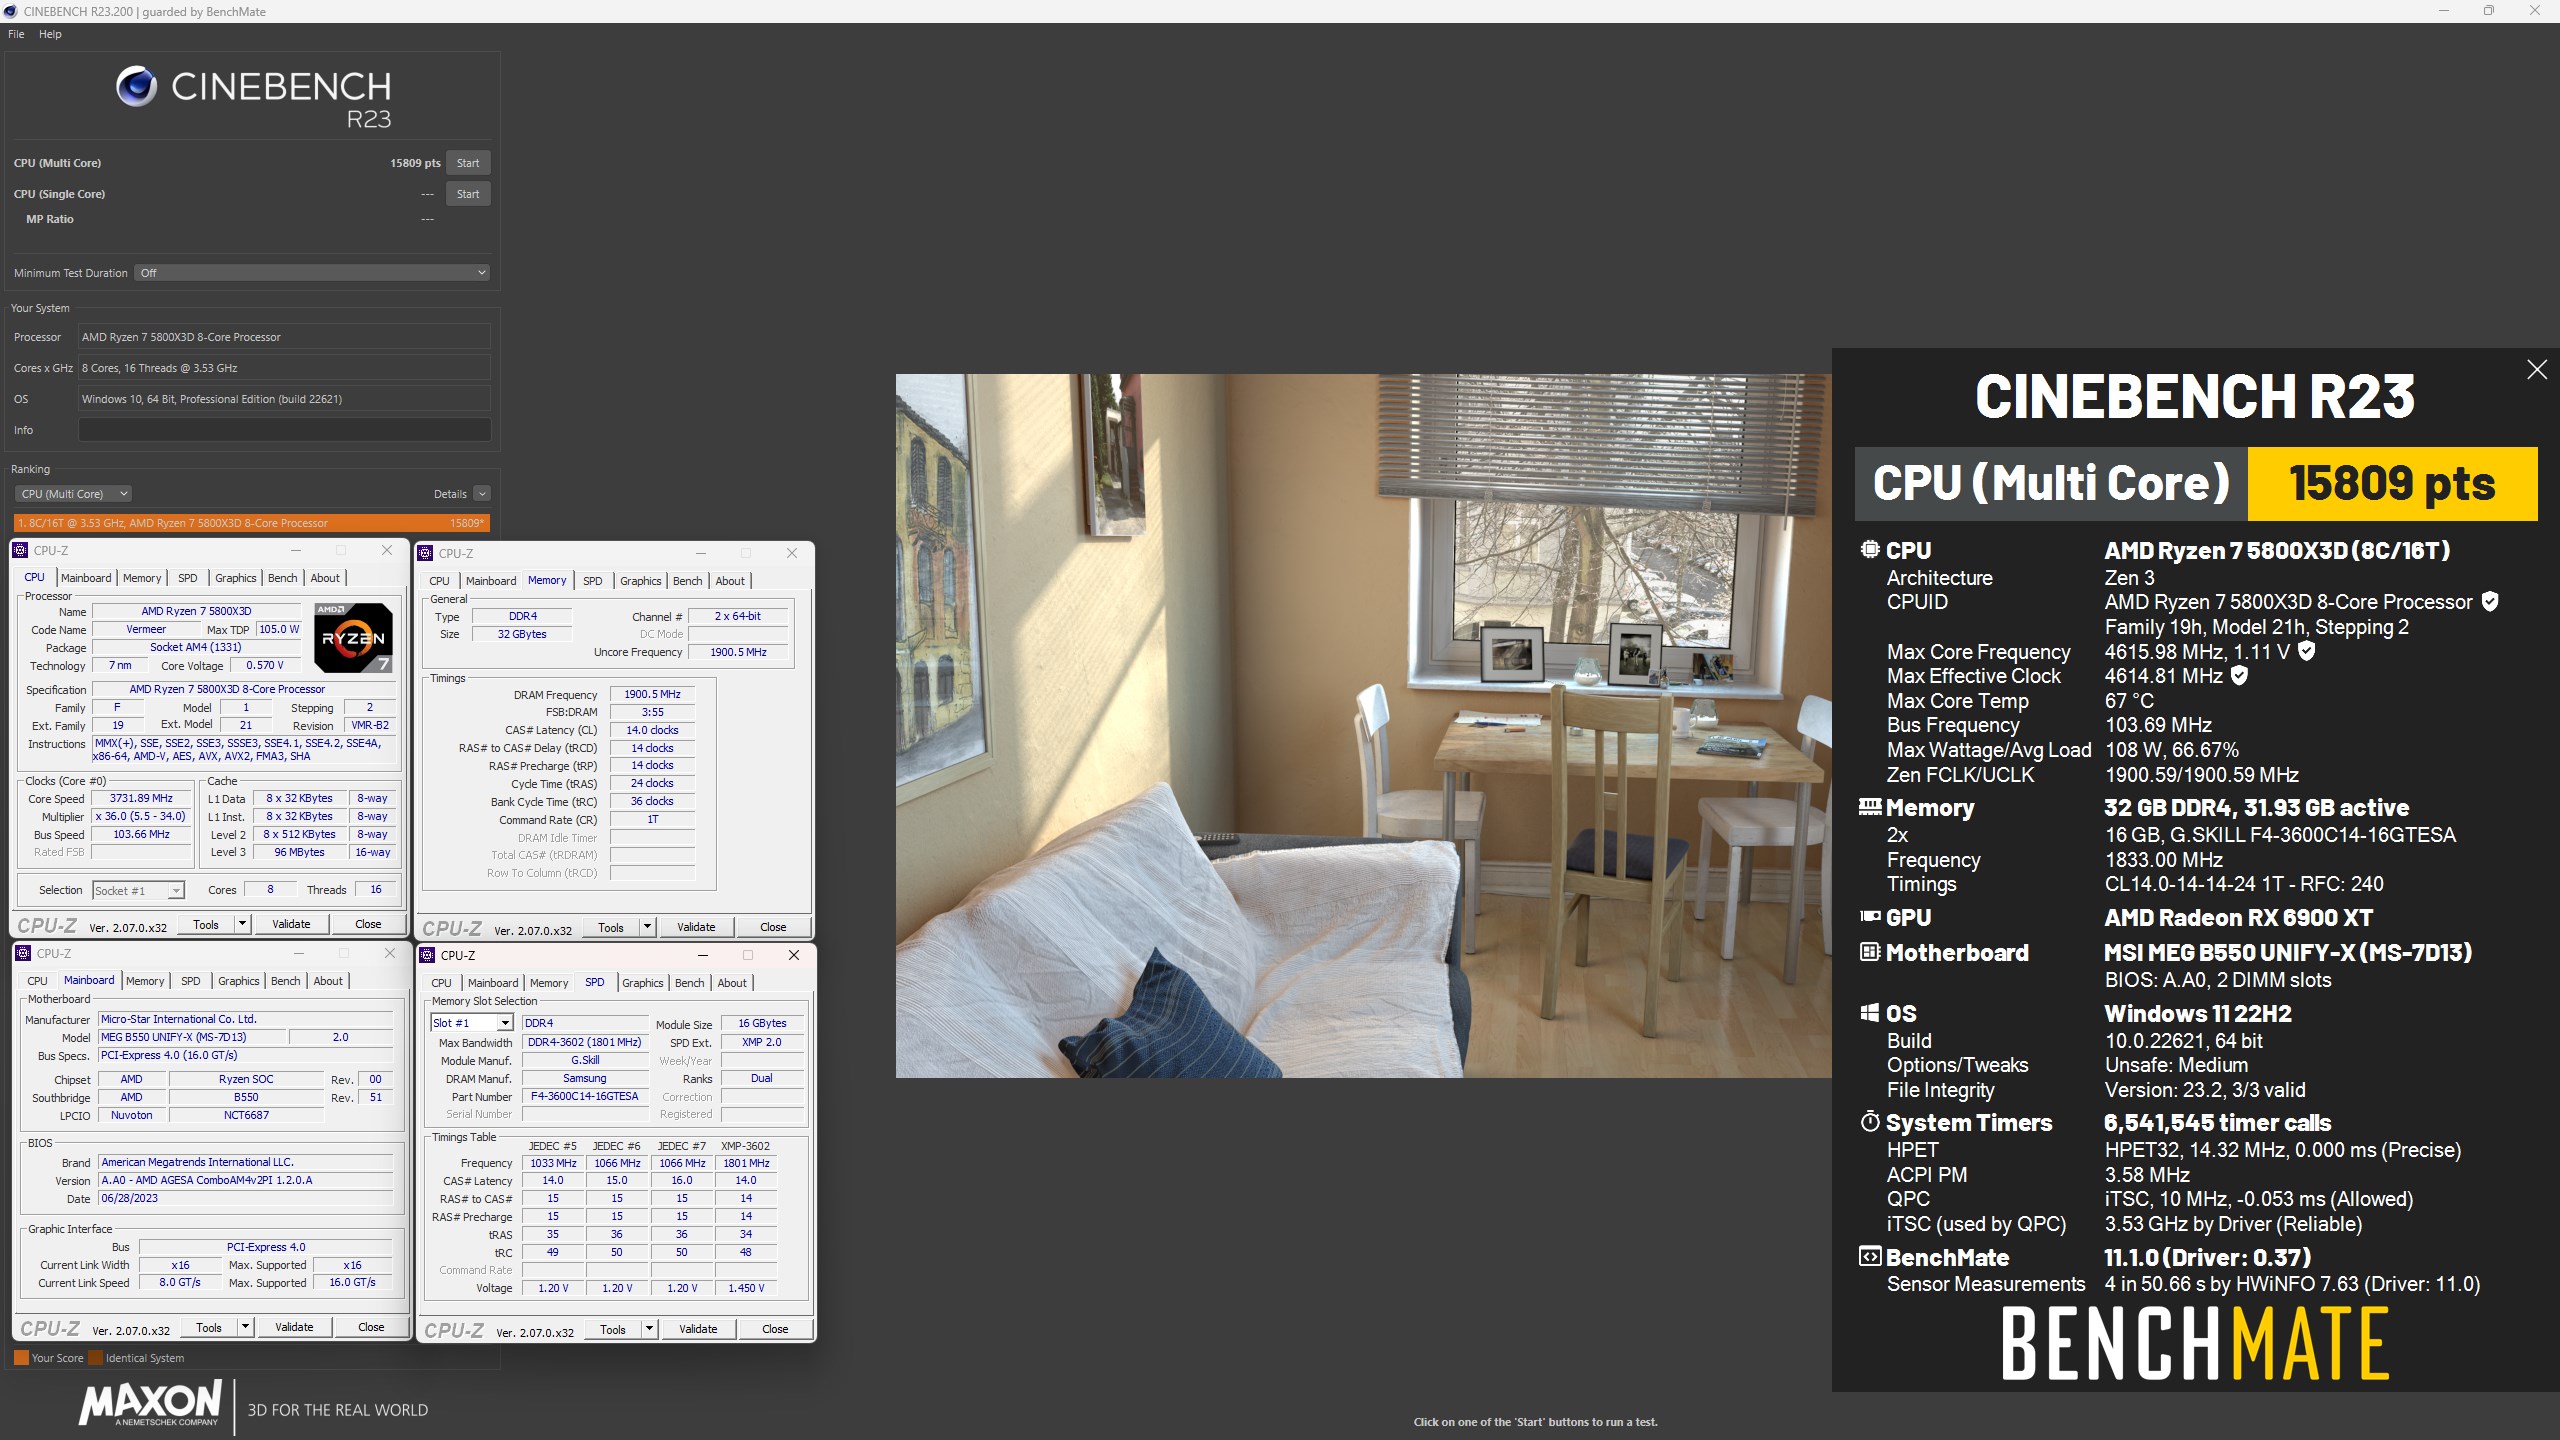This screenshot has width=2560, height=1440.
Task: Open Tools dropdown arrow in CPU-Z Mainboard window
Action: tap(245, 1327)
